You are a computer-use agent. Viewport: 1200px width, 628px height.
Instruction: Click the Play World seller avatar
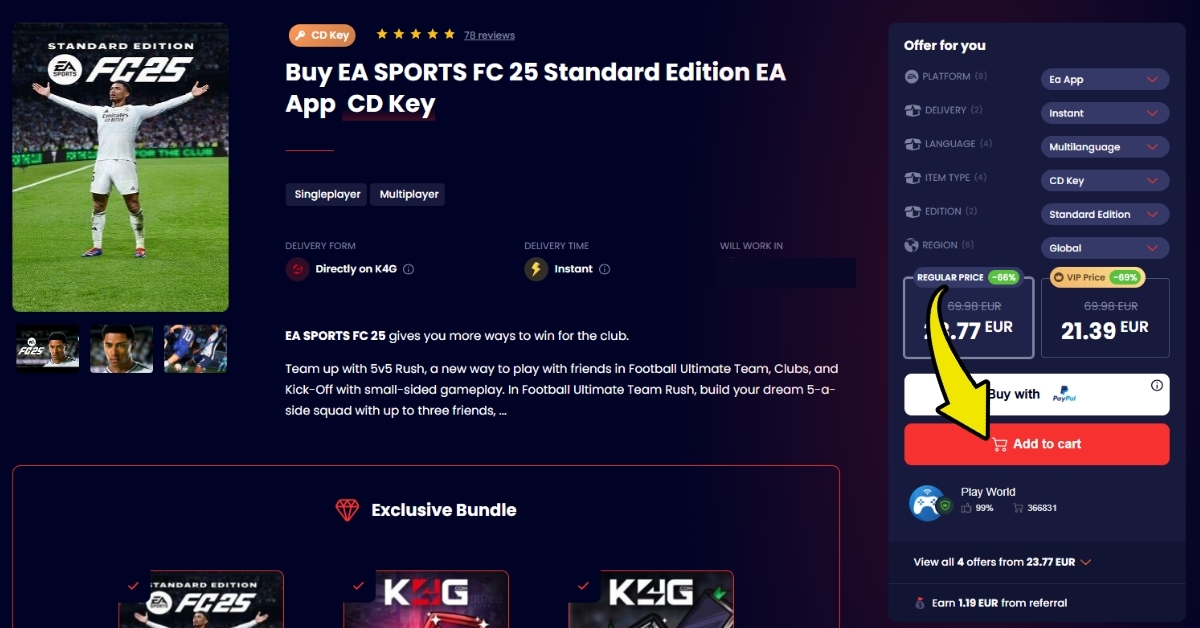pyautogui.click(x=927, y=502)
